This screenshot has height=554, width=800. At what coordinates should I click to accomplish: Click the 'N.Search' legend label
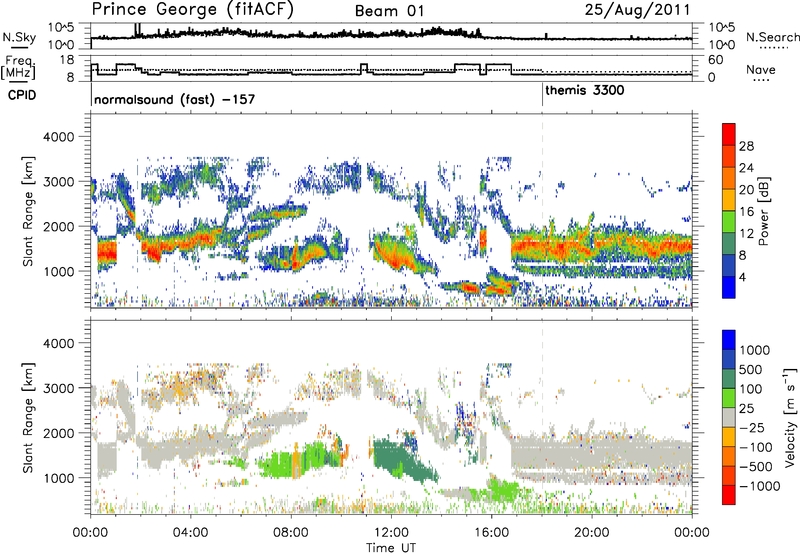[x=772, y=37]
